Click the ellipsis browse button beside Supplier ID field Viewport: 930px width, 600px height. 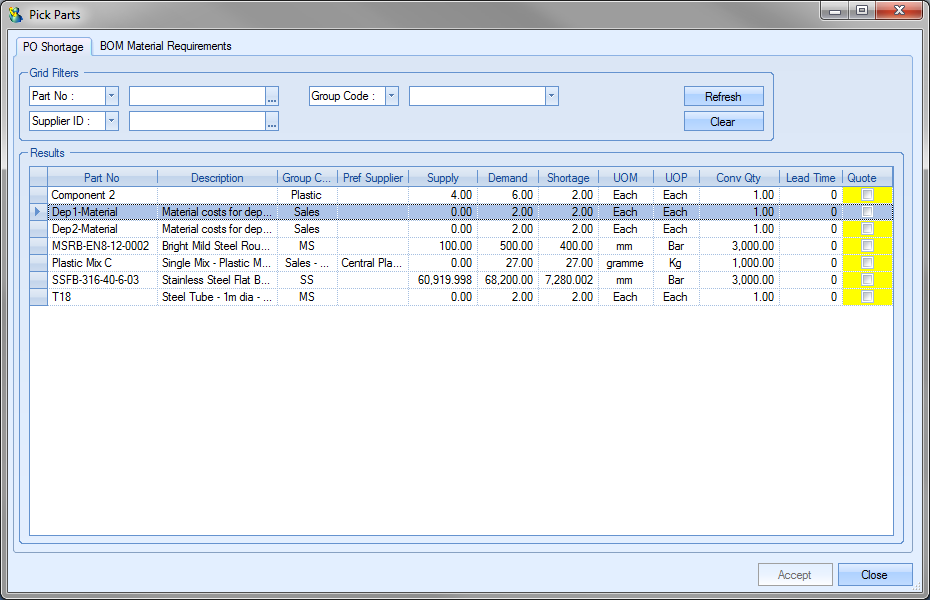click(272, 122)
